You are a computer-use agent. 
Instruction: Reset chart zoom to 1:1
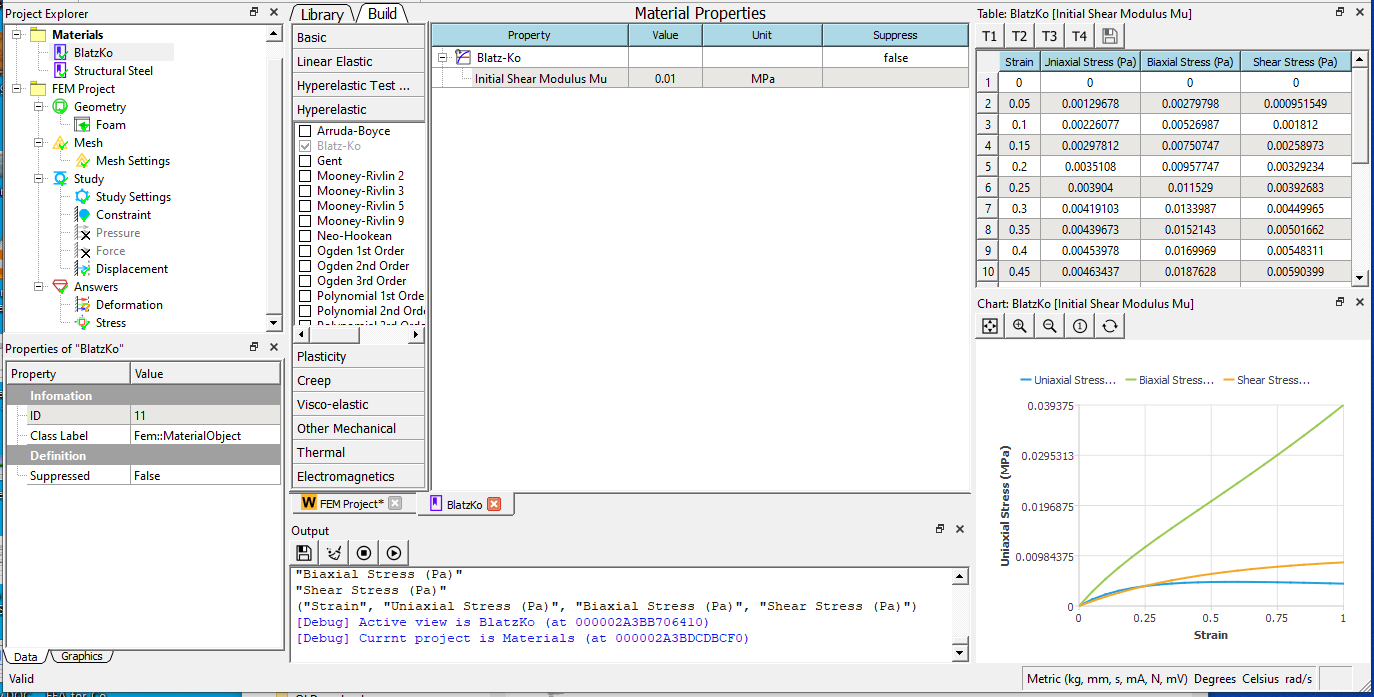(1080, 326)
